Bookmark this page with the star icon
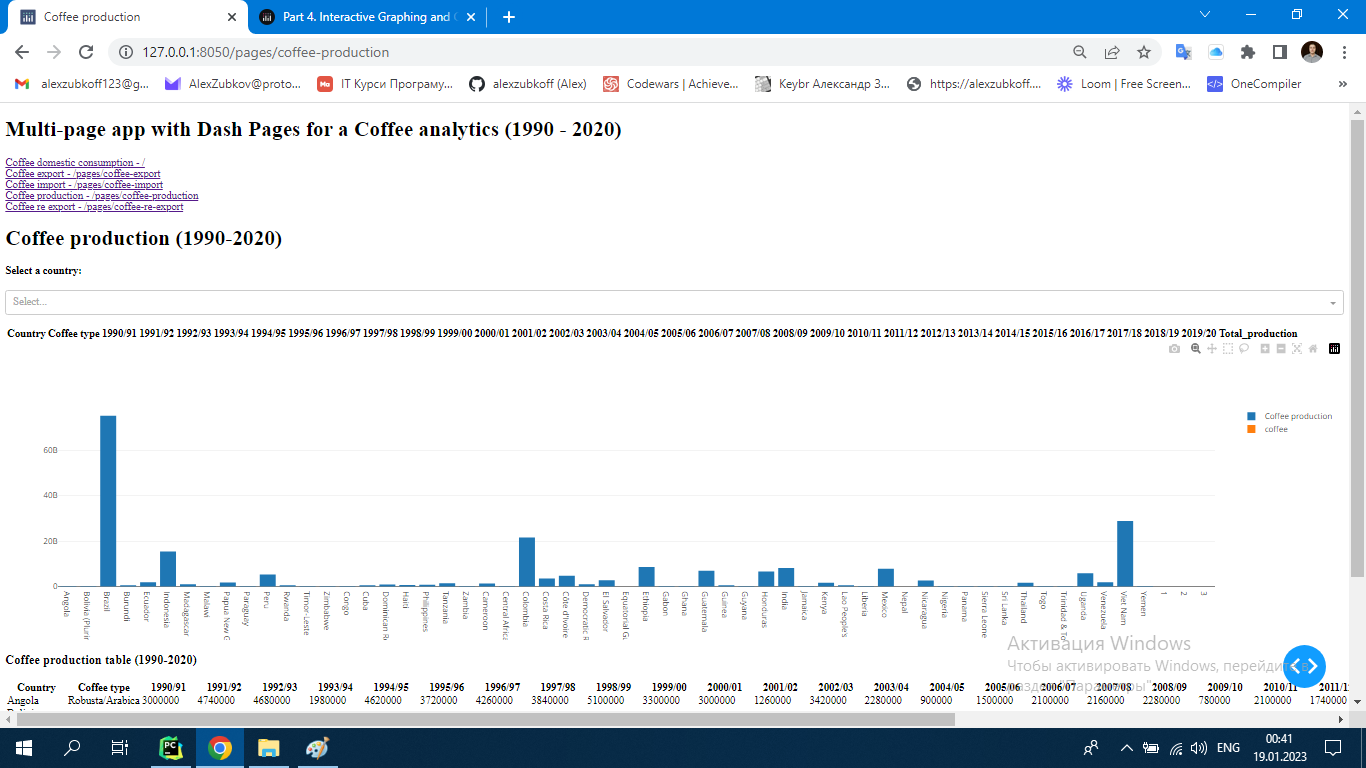Image resolution: width=1366 pixels, height=768 pixels. (1144, 52)
